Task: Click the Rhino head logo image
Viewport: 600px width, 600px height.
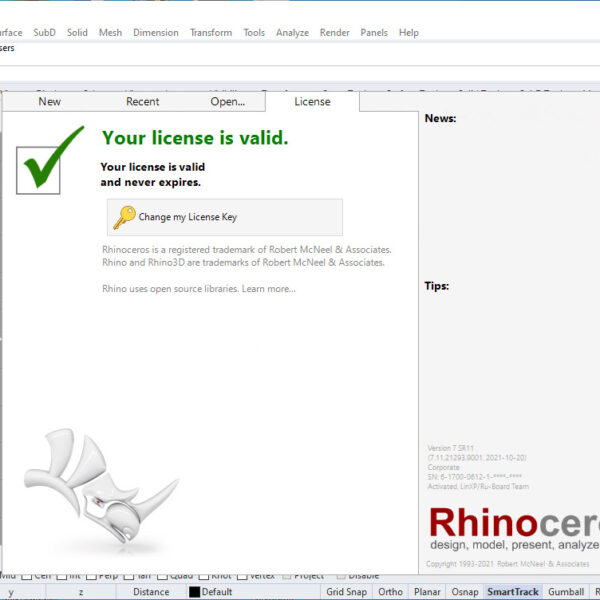Action: pos(101,485)
